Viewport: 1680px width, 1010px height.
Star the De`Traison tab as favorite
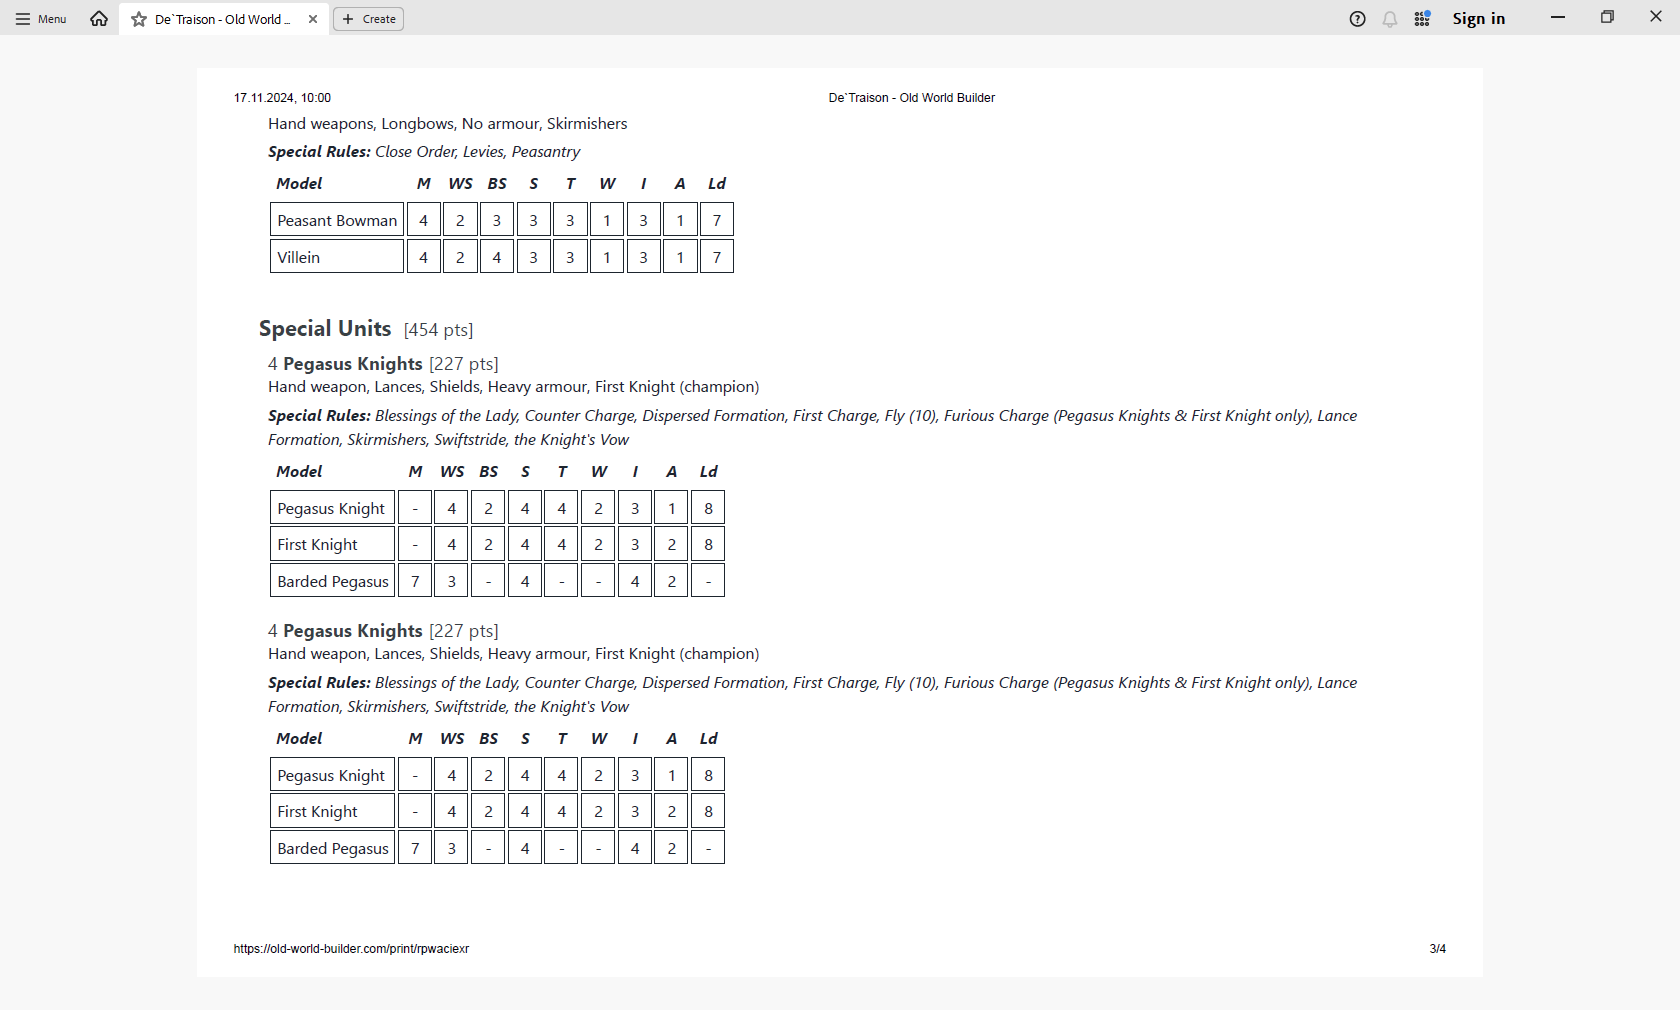pyautogui.click(x=139, y=19)
